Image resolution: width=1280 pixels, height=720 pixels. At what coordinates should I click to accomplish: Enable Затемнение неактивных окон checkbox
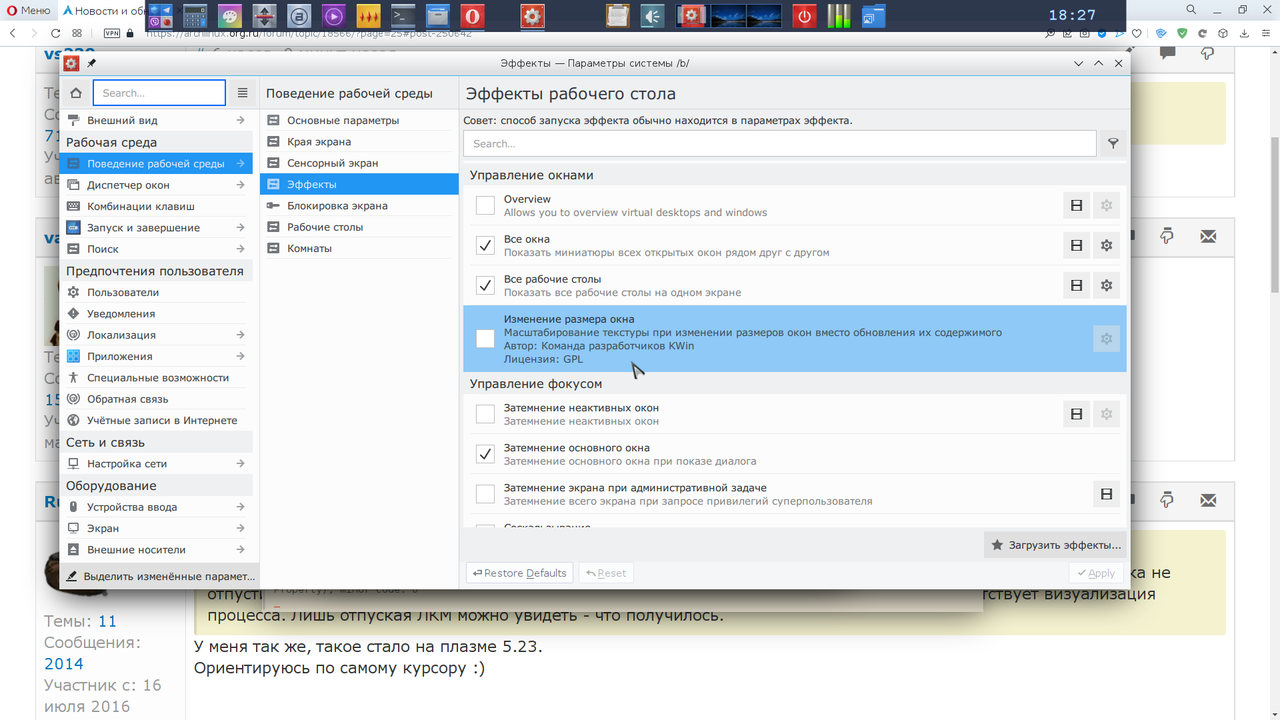click(485, 414)
